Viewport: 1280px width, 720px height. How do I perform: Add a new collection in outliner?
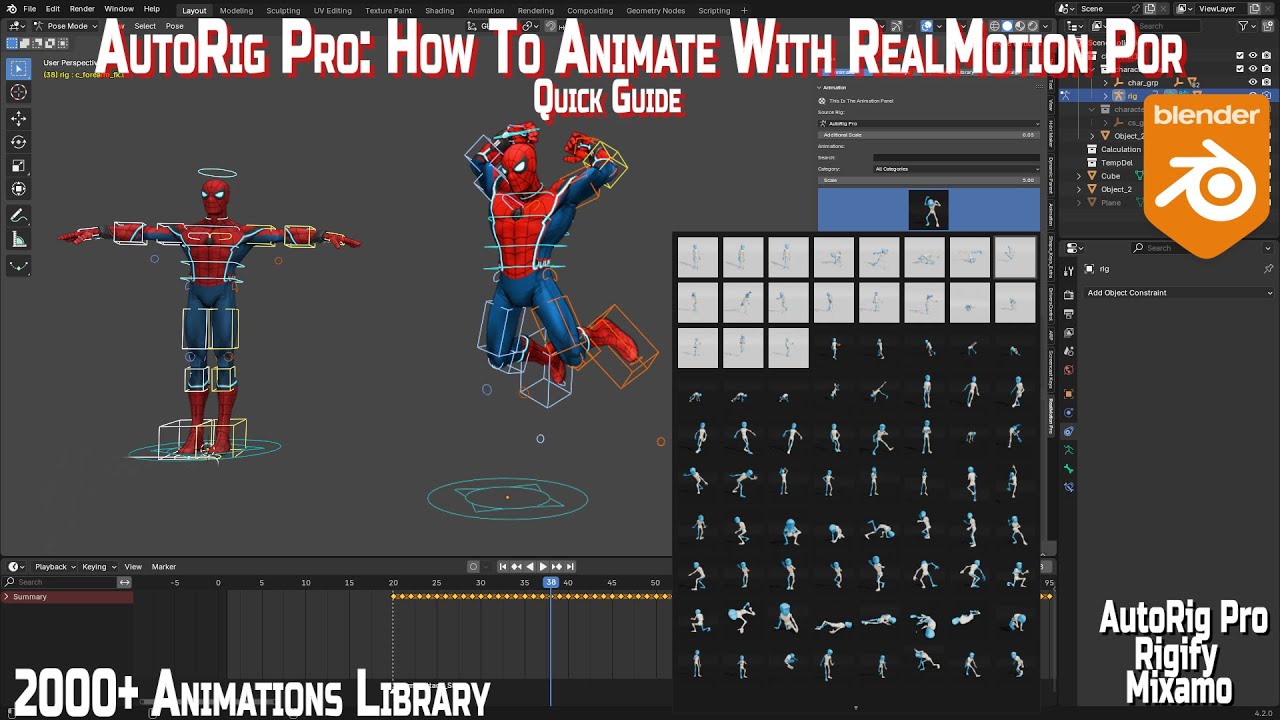coord(1268,26)
